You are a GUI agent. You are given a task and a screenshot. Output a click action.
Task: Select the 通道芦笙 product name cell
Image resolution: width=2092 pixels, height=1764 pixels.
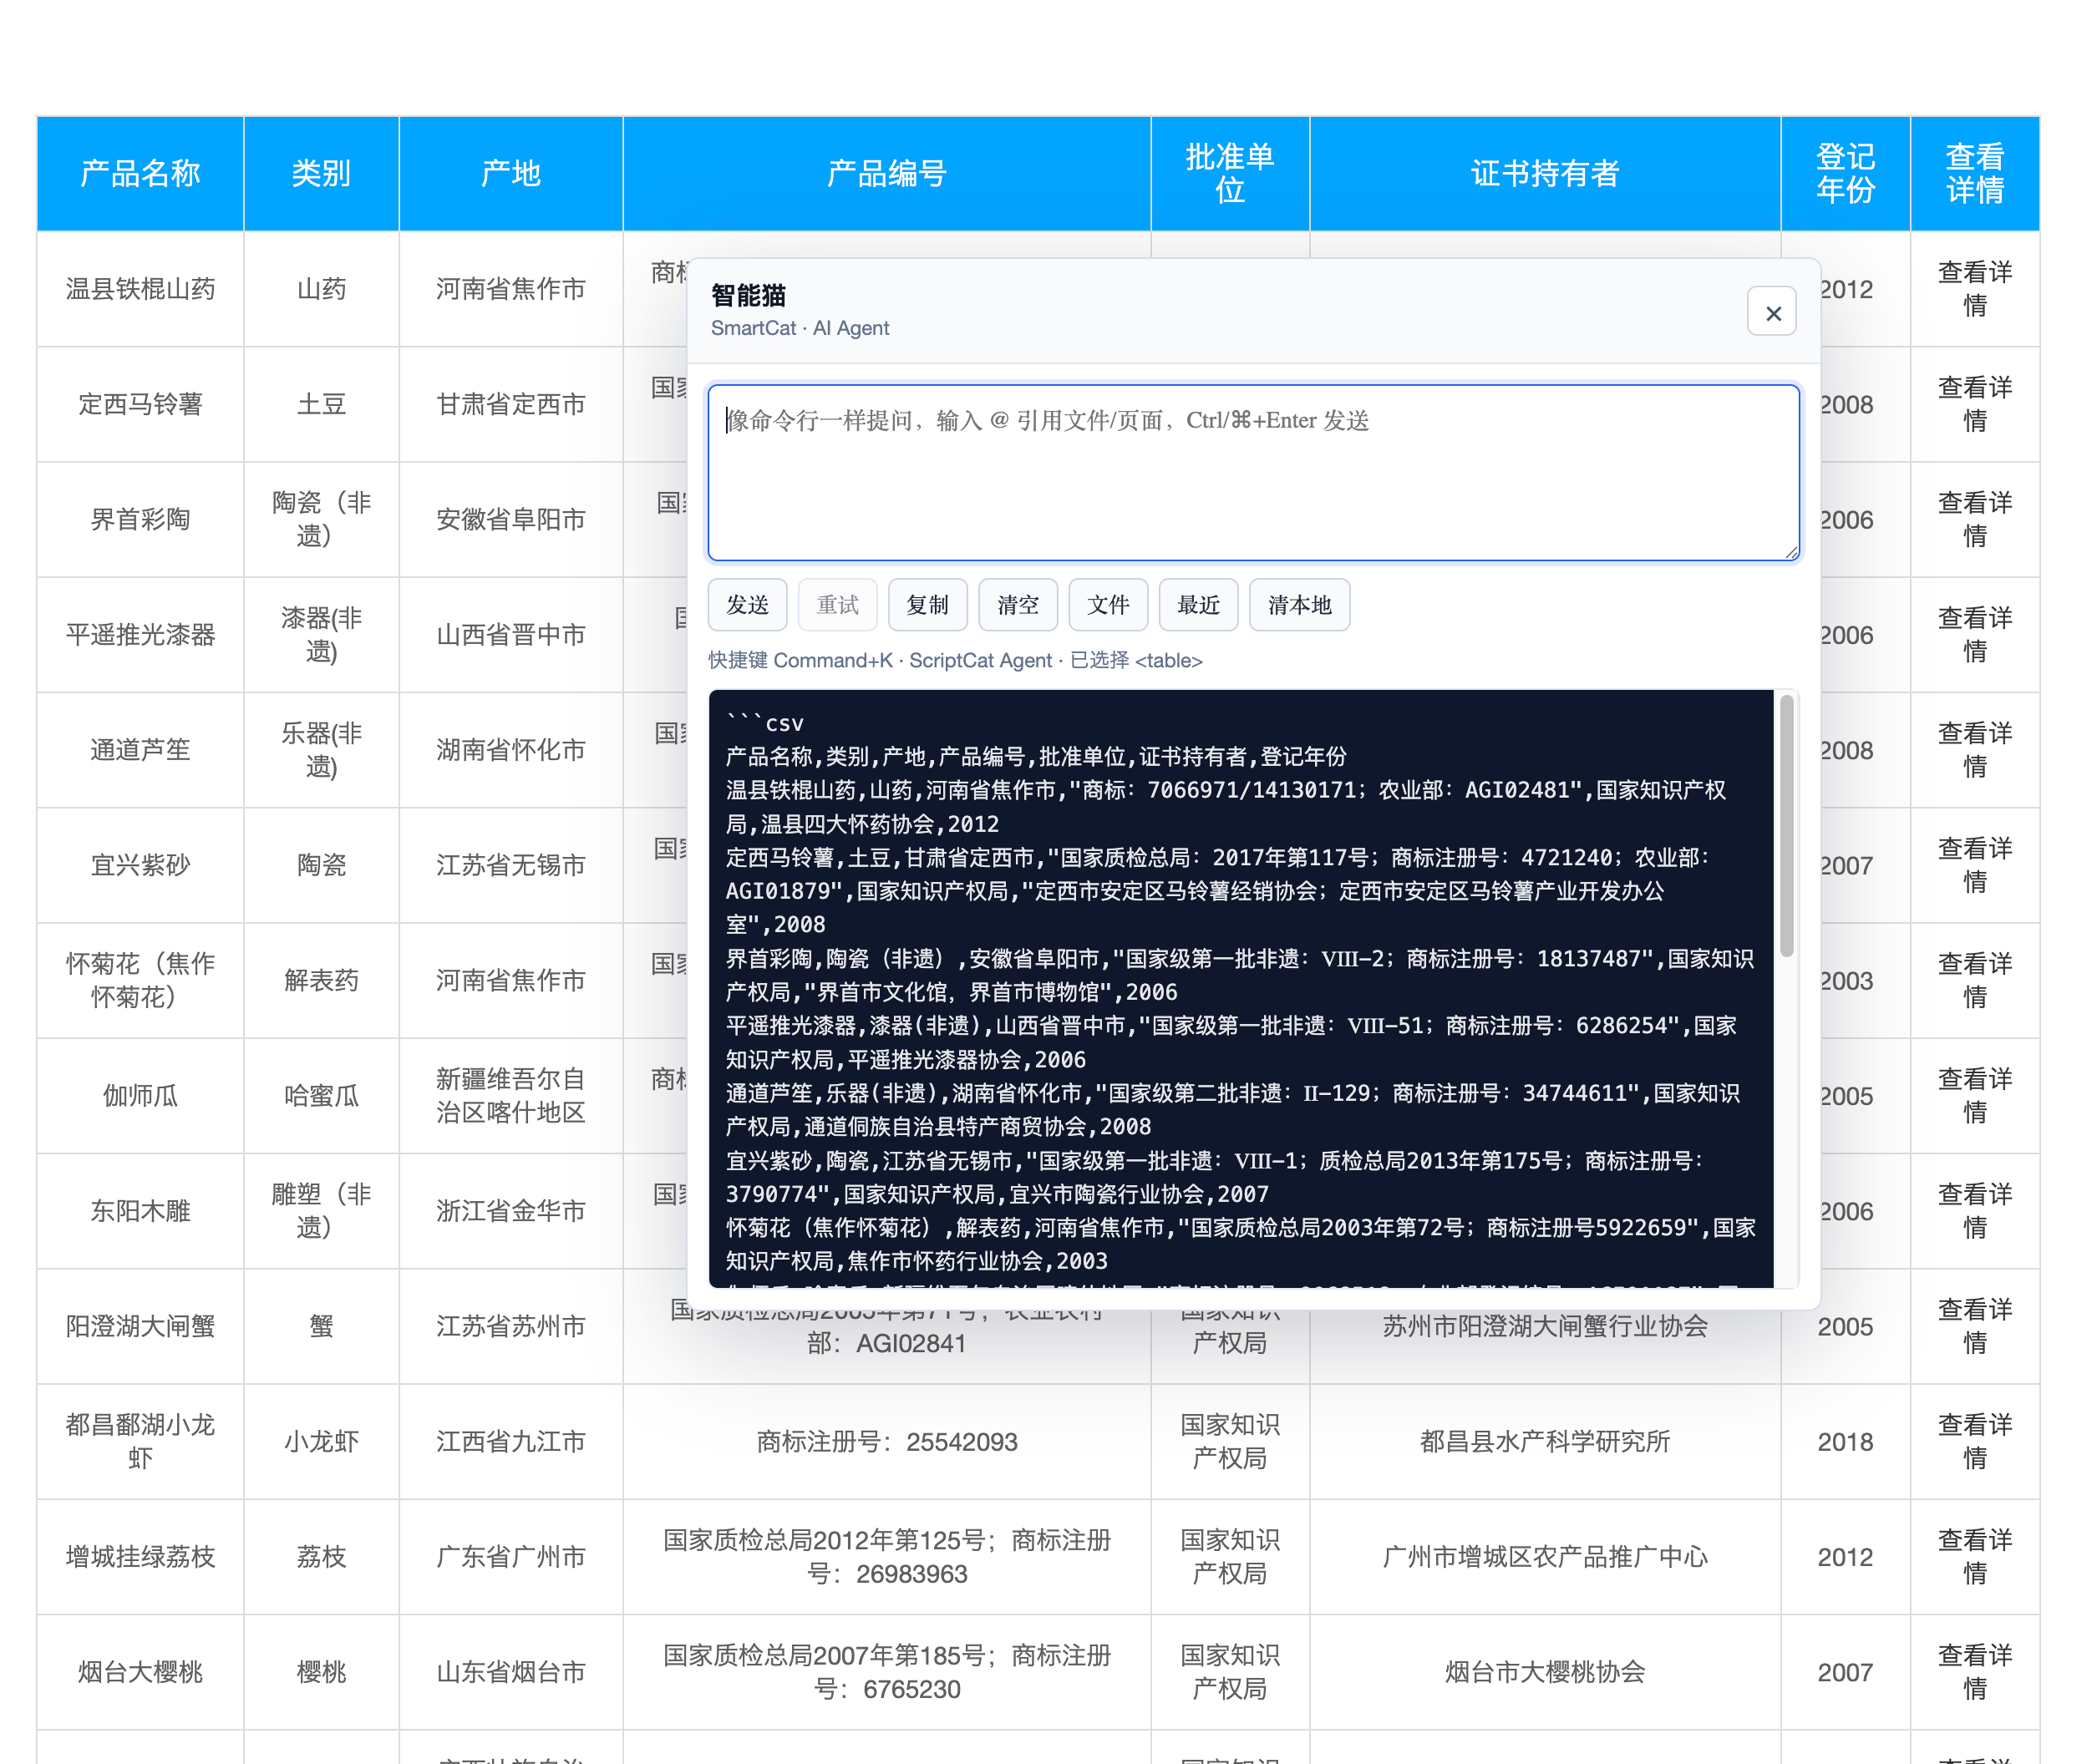pyautogui.click(x=140, y=750)
